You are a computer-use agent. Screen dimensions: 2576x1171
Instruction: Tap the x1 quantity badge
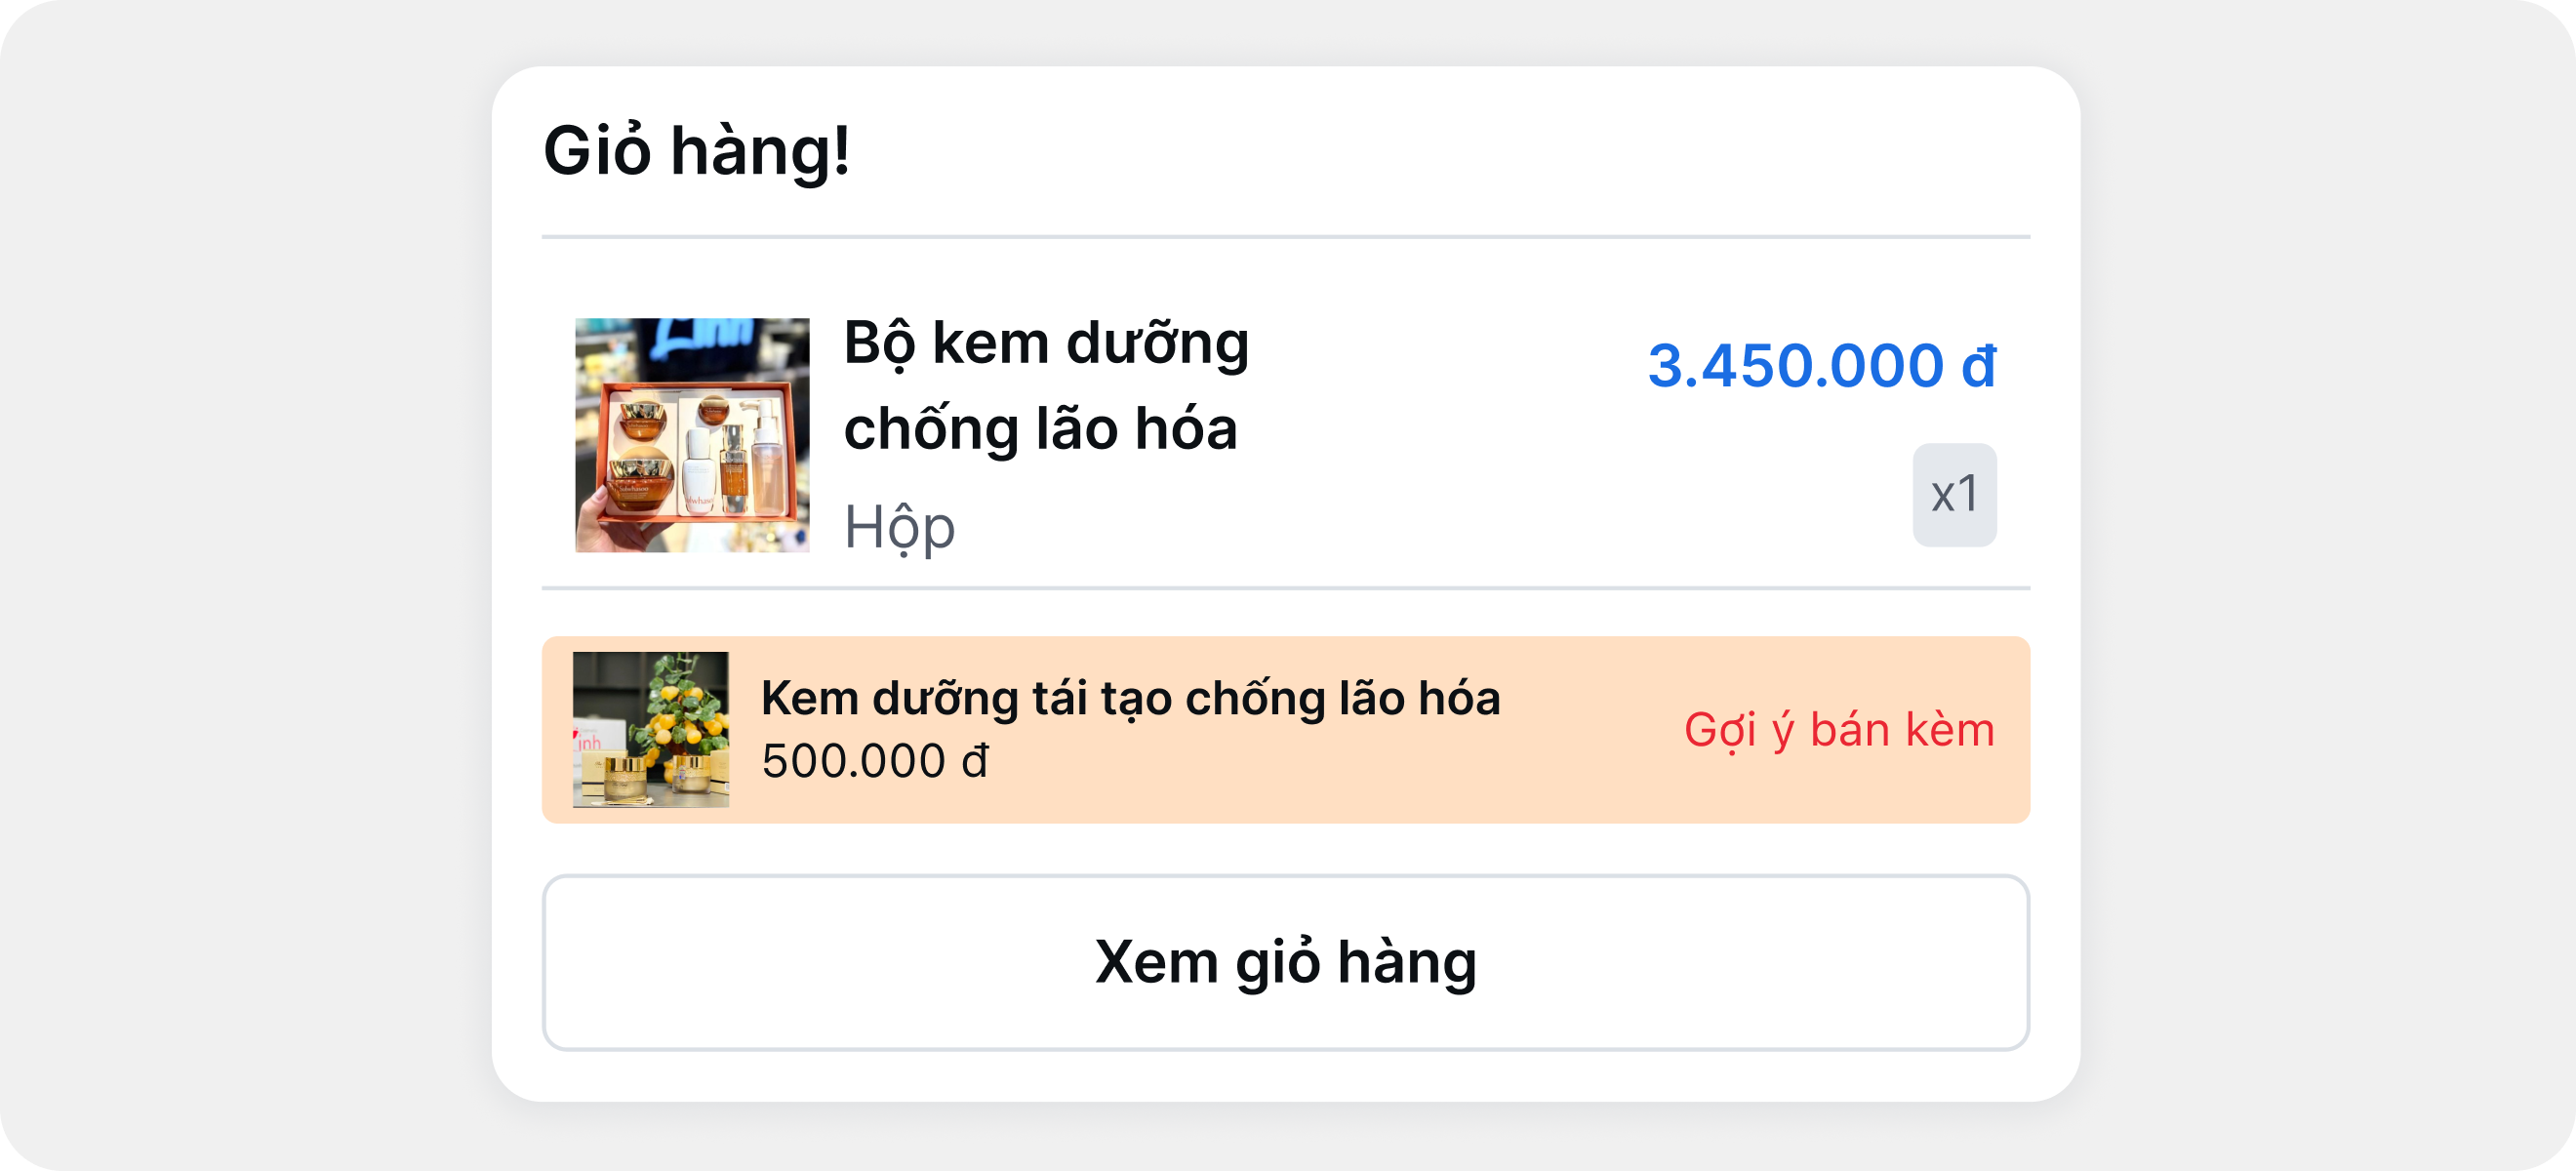1954,495
